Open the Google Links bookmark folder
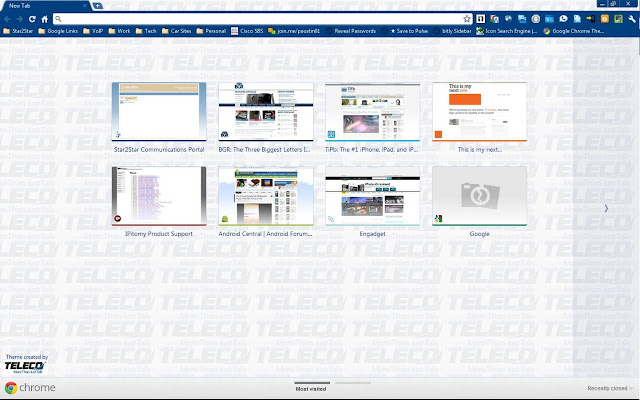The width and height of the screenshot is (640, 400). tap(58, 31)
